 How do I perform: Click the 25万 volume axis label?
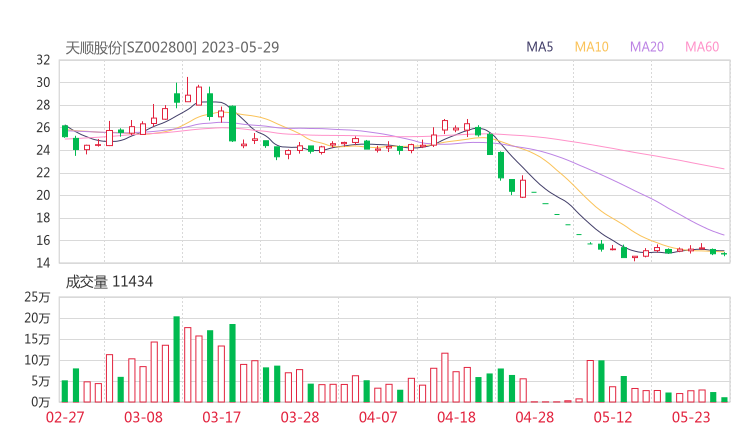(x=37, y=297)
